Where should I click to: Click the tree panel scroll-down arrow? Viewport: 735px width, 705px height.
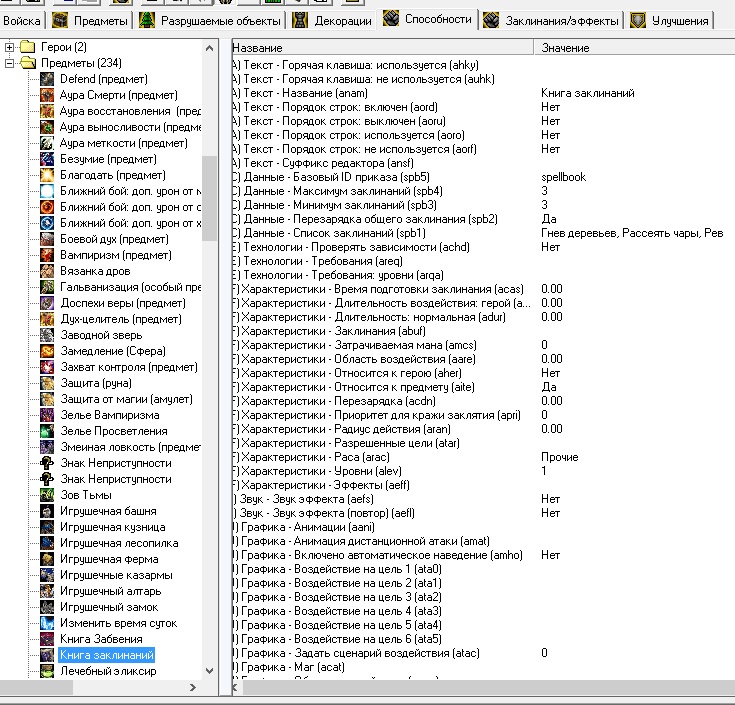click(210, 671)
